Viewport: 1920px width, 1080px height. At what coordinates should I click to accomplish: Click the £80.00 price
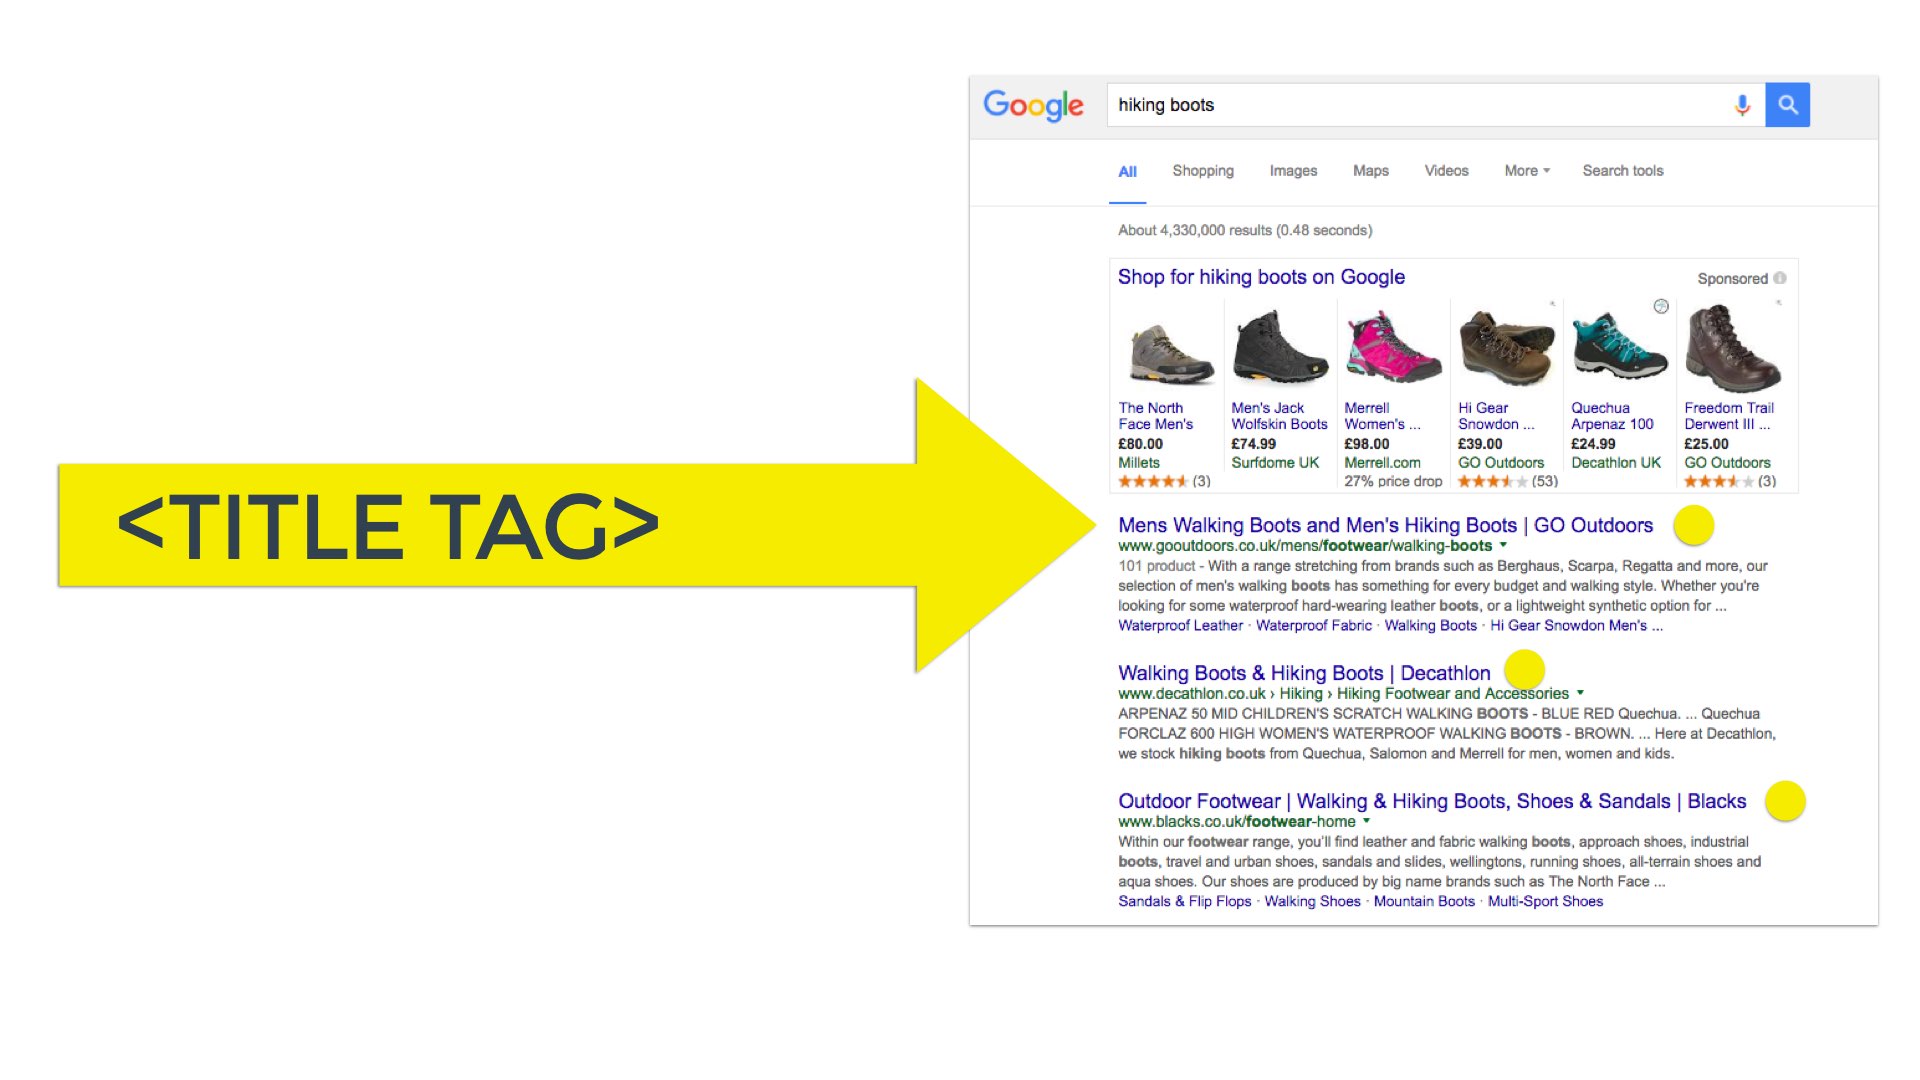tap(1140, 444)
